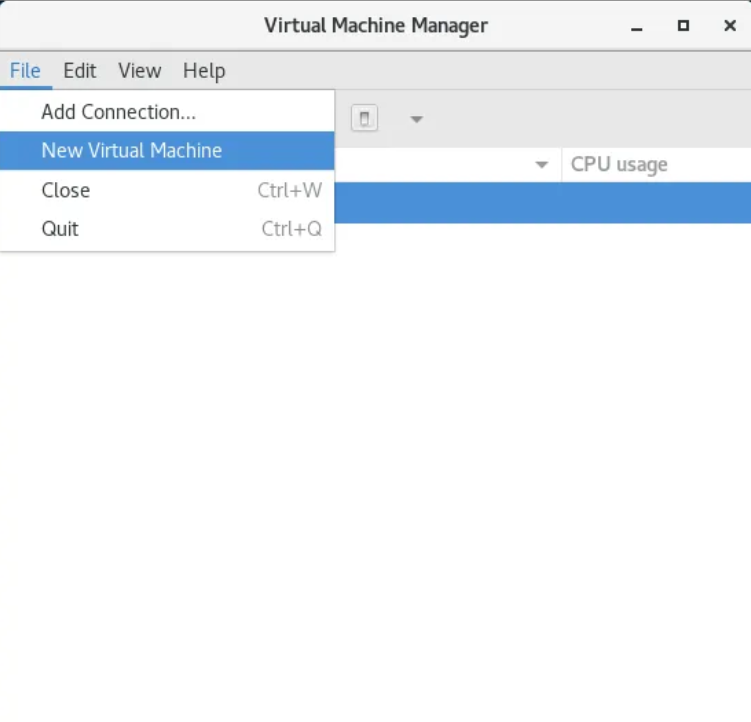Click the Name column sort arrow
The height and width of the screenshot is (722, 751).
point(541,165)
